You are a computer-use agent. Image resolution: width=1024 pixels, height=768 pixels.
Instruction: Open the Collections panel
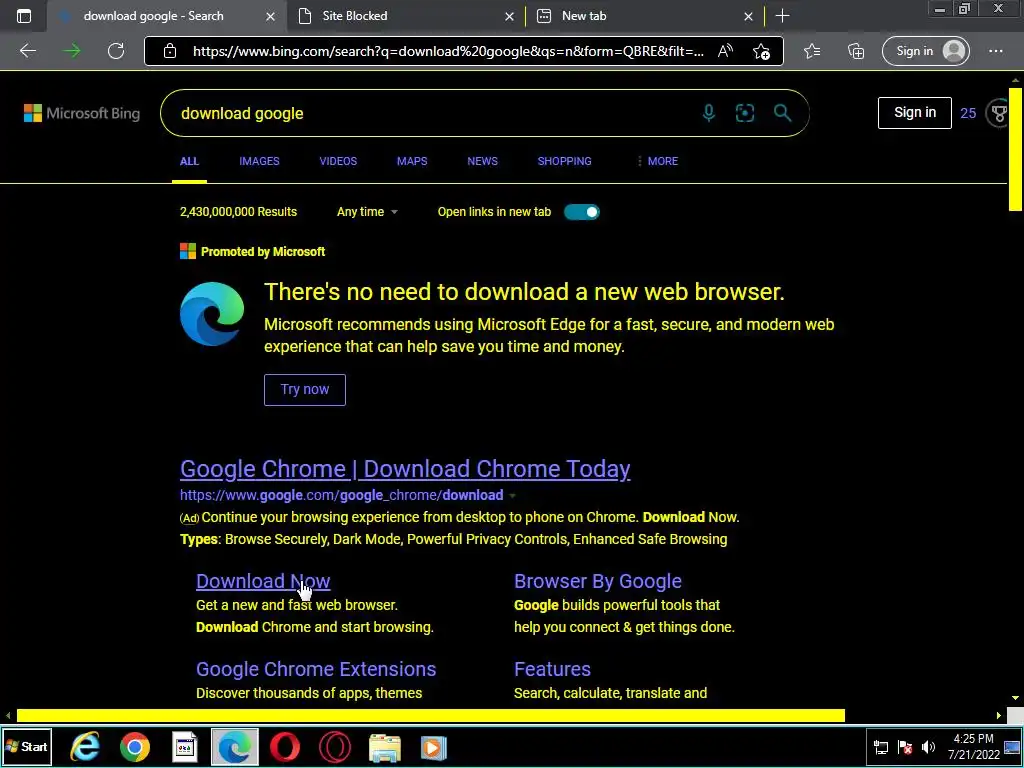(x=856, y=51)
